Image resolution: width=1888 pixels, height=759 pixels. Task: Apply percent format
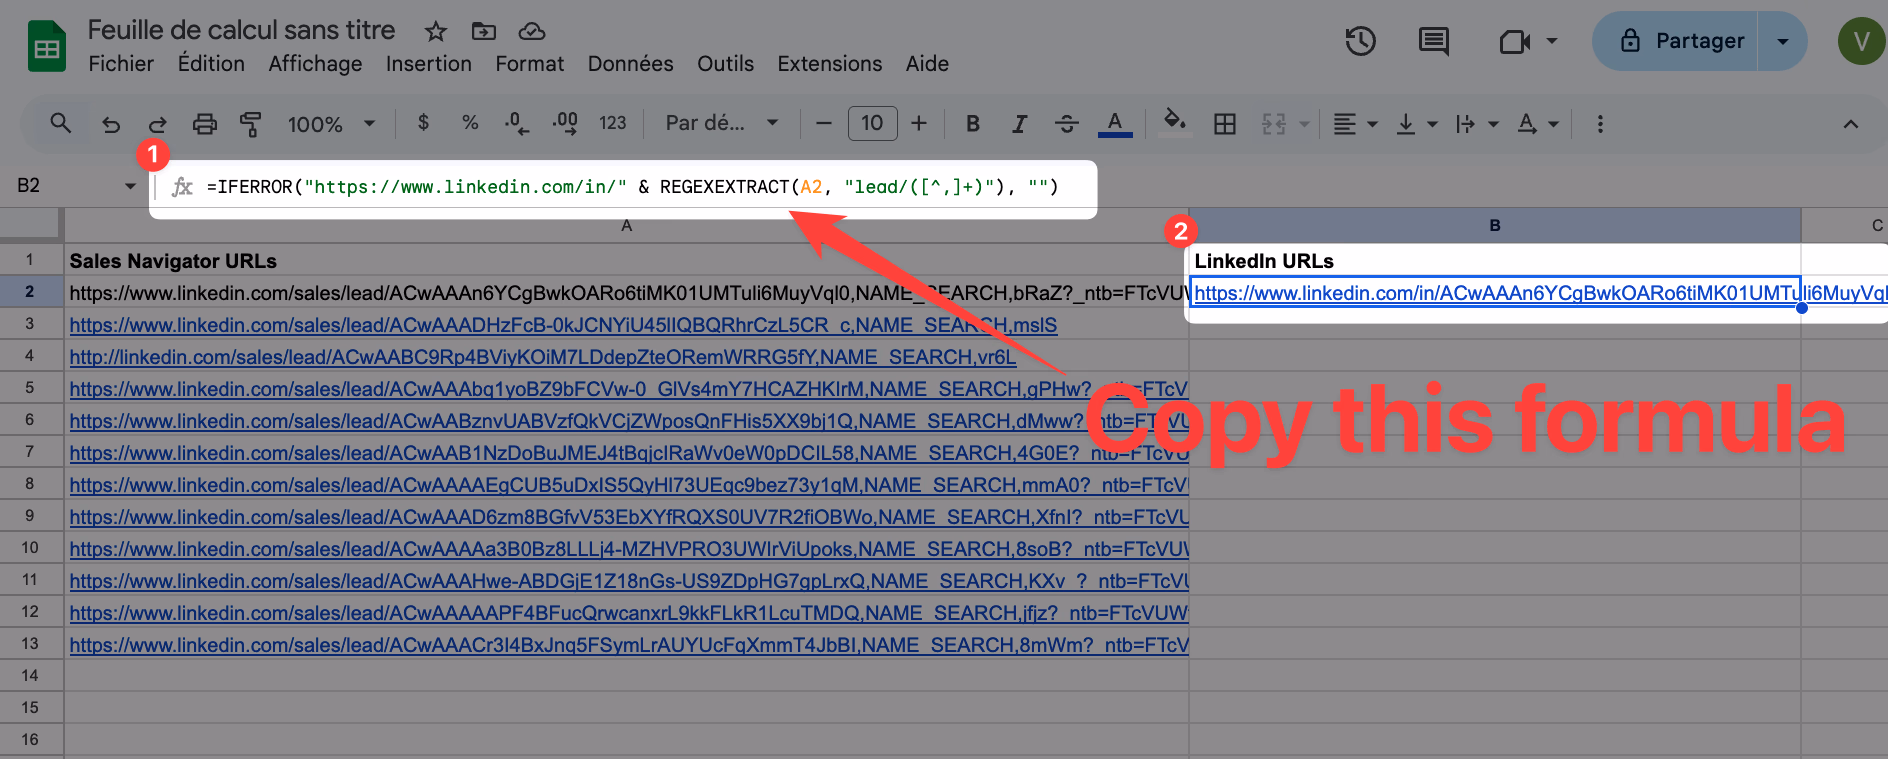tap(470, 123)
